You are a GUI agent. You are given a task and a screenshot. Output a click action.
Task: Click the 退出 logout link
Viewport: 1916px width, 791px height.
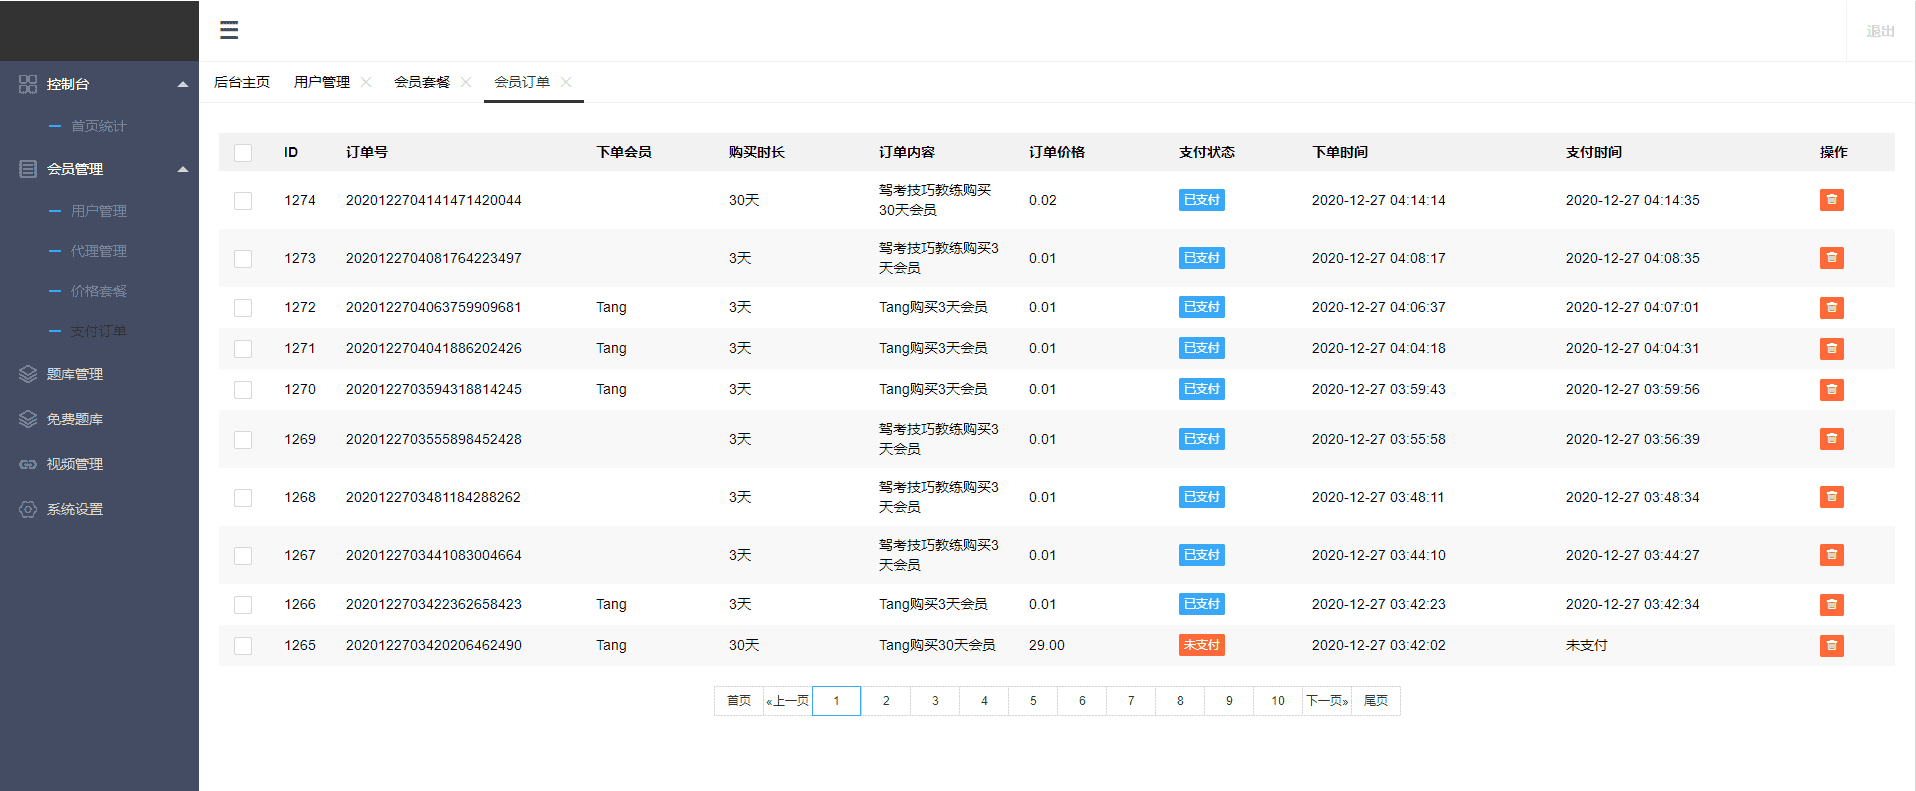pyautogui.click(x=1880, y=31)
